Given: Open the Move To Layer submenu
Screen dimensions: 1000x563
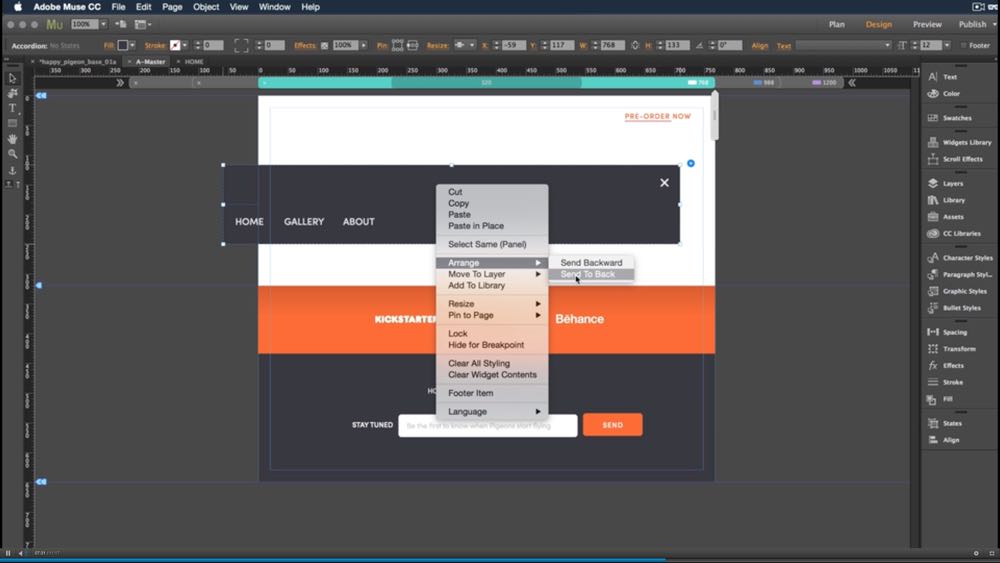Looking at the screenshot, I should 492,274.
